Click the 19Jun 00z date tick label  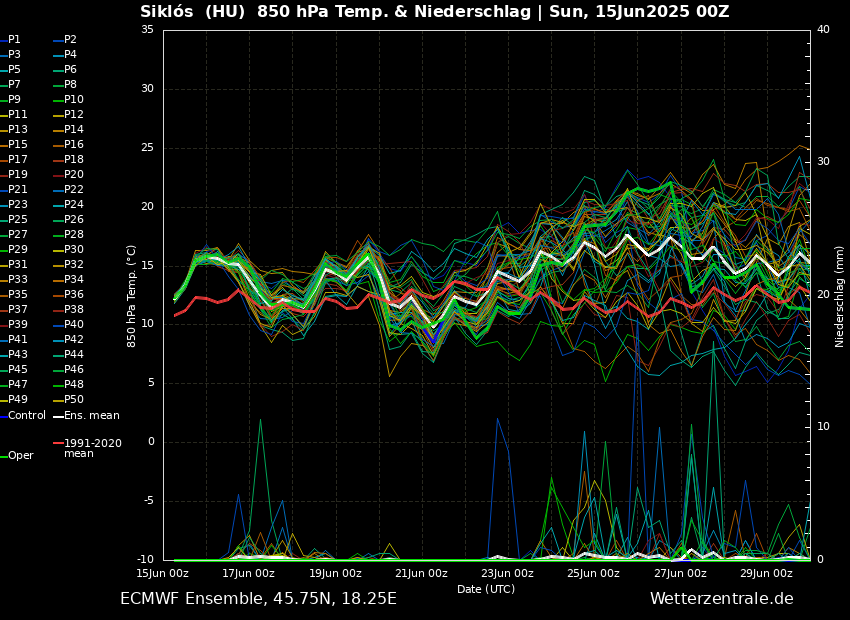335,573
